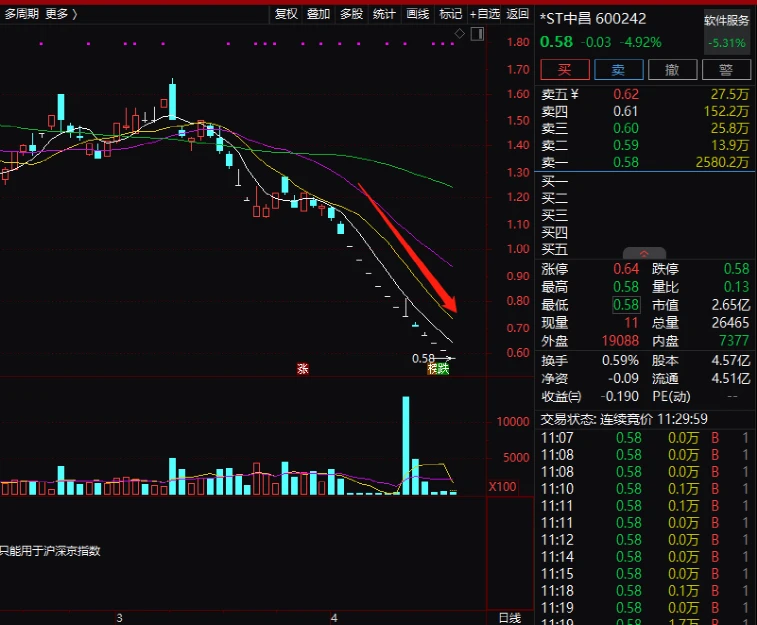Click the red 涨 marker on the chart
This screenshot has height=625, width=757.
click(302, 369)
